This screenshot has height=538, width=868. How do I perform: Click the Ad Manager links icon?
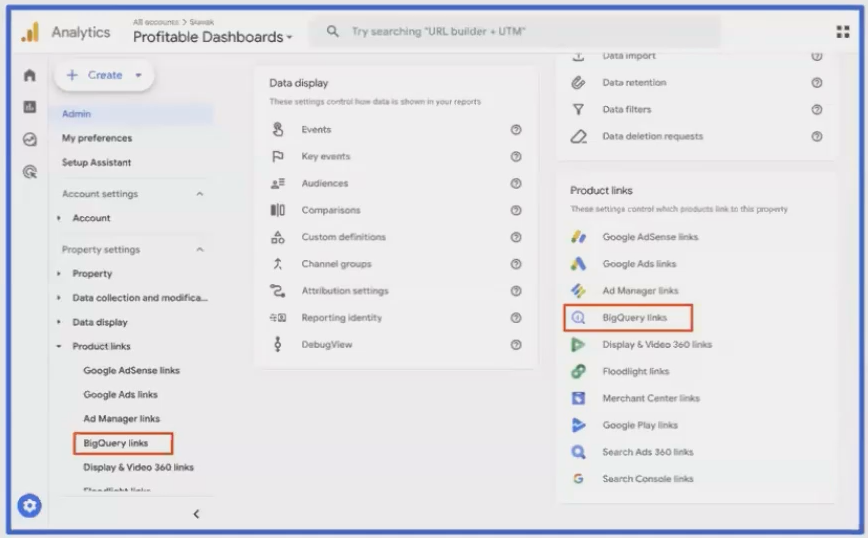click(578, 291)
